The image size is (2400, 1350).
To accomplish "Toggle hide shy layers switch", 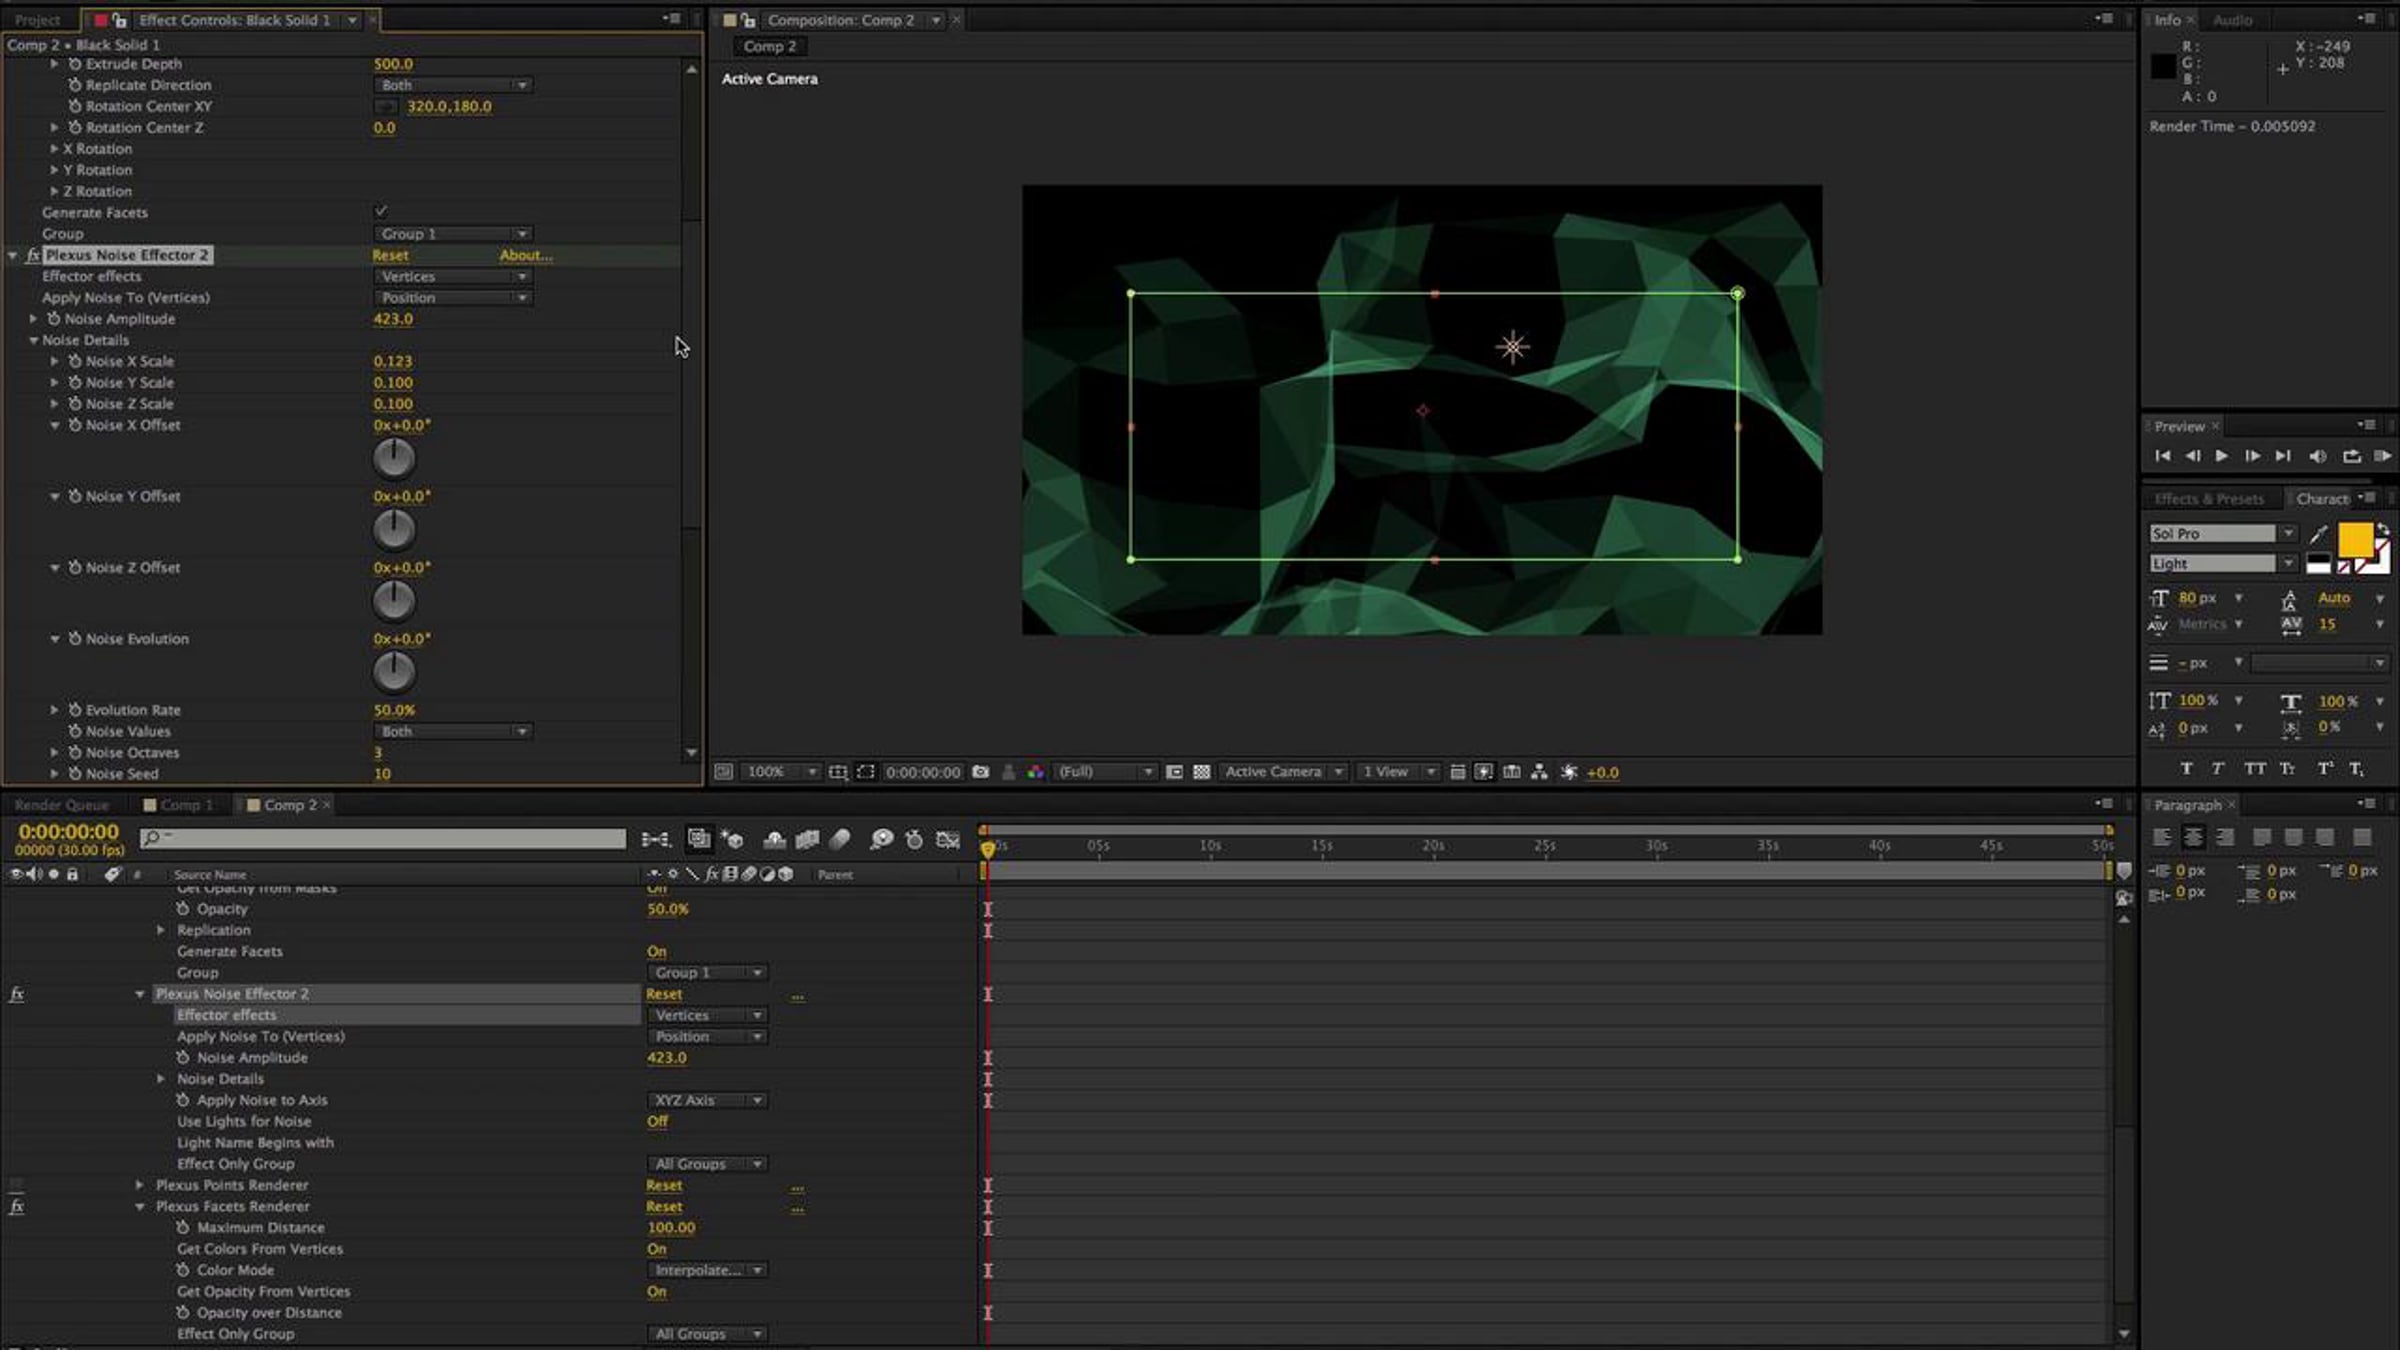I will 774,839.
